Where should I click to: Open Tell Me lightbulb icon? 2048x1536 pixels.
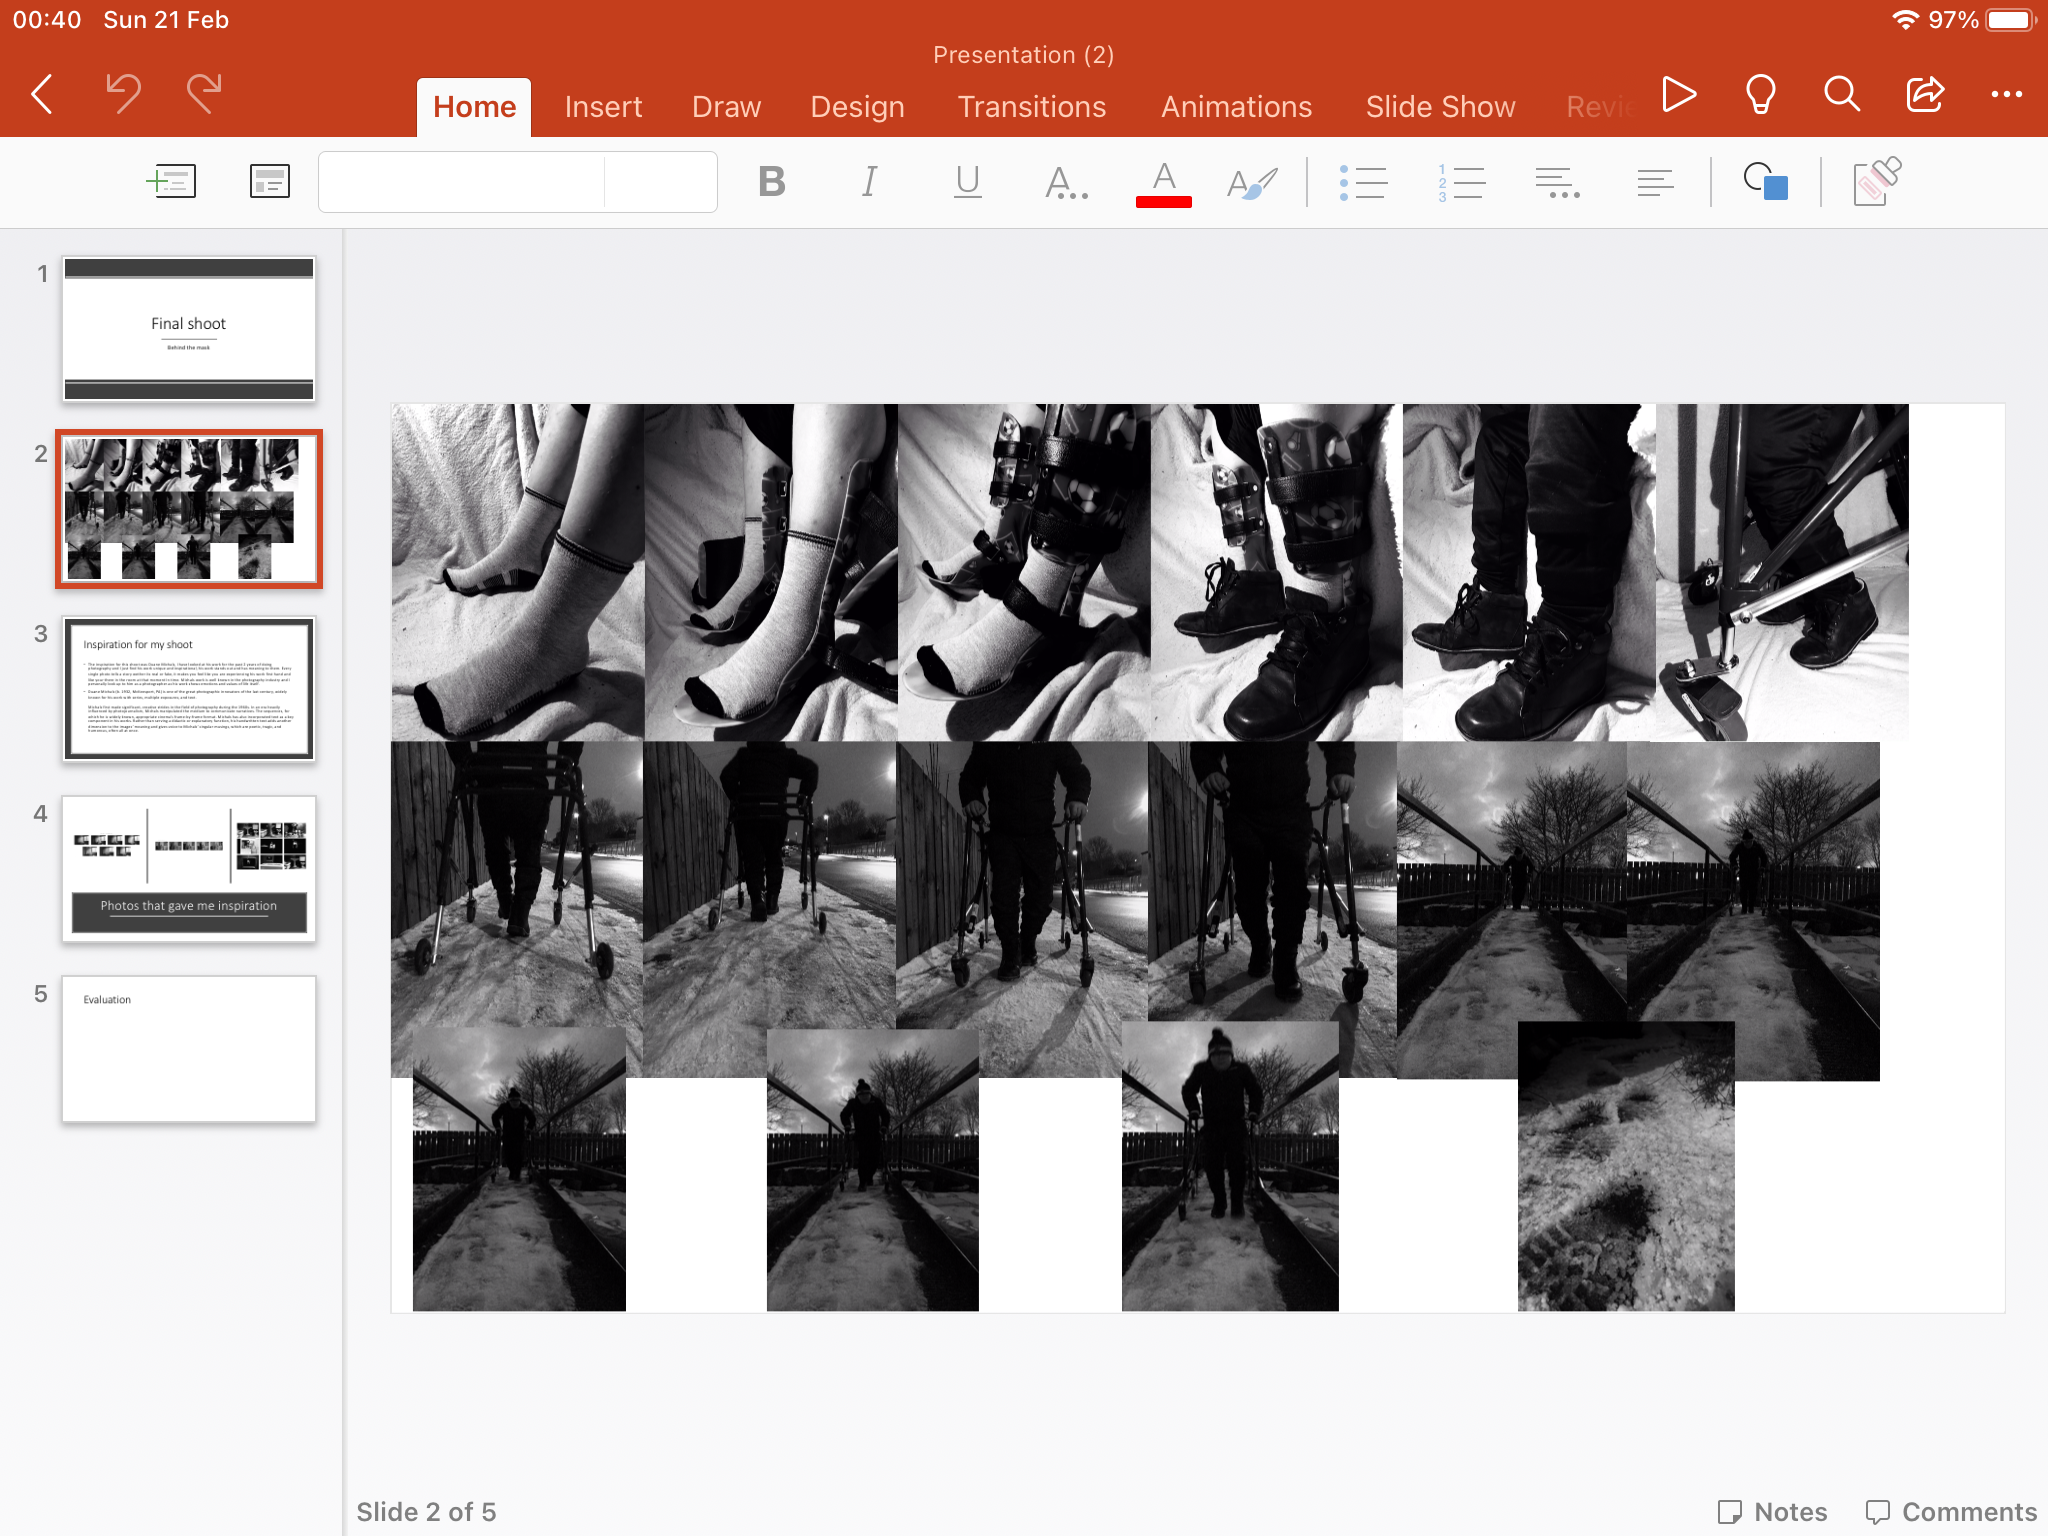(1760, 95)
